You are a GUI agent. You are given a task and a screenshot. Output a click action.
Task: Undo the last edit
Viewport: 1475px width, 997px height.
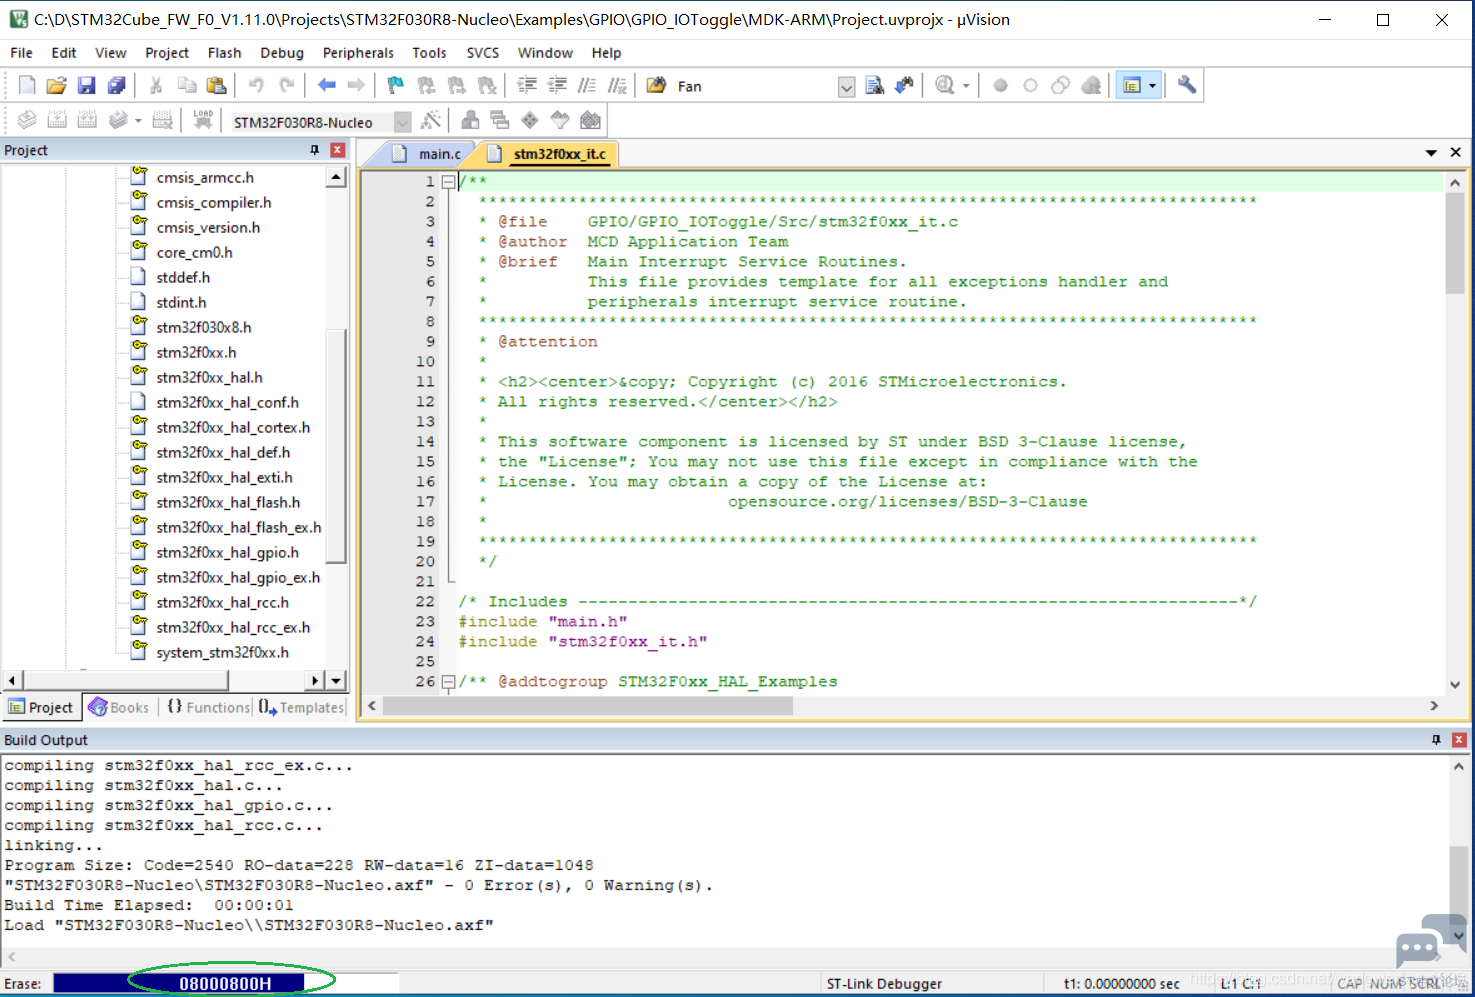click(256, 86)
